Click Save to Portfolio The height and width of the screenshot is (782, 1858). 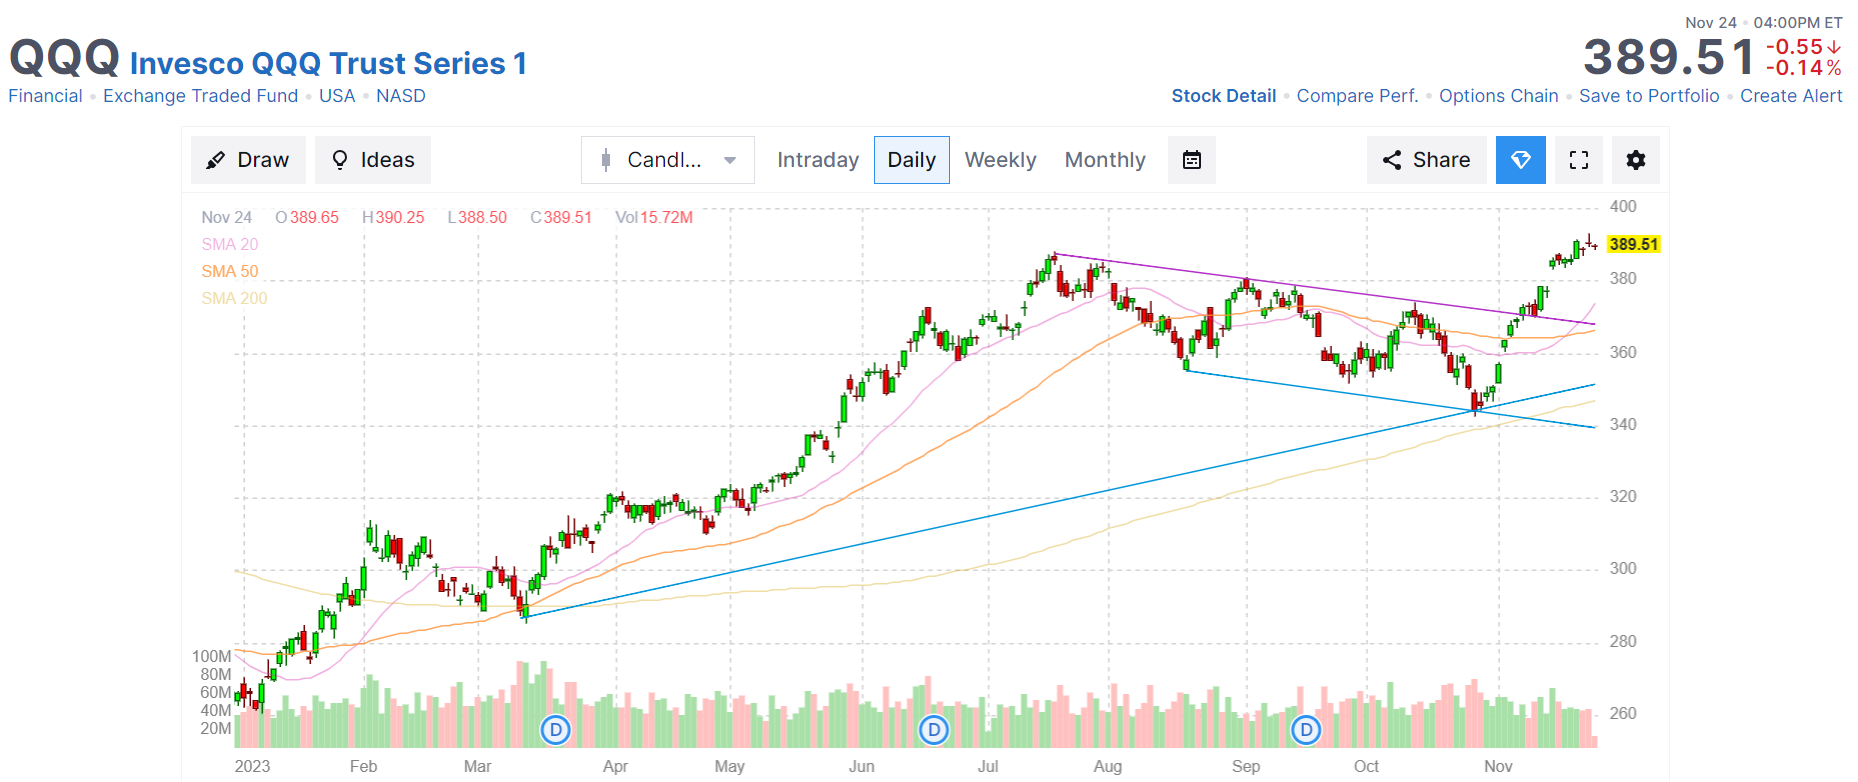point(1649,96)
